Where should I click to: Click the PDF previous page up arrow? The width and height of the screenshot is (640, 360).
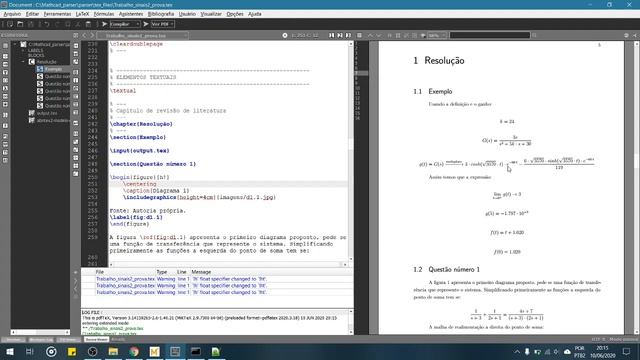(370, 36)
